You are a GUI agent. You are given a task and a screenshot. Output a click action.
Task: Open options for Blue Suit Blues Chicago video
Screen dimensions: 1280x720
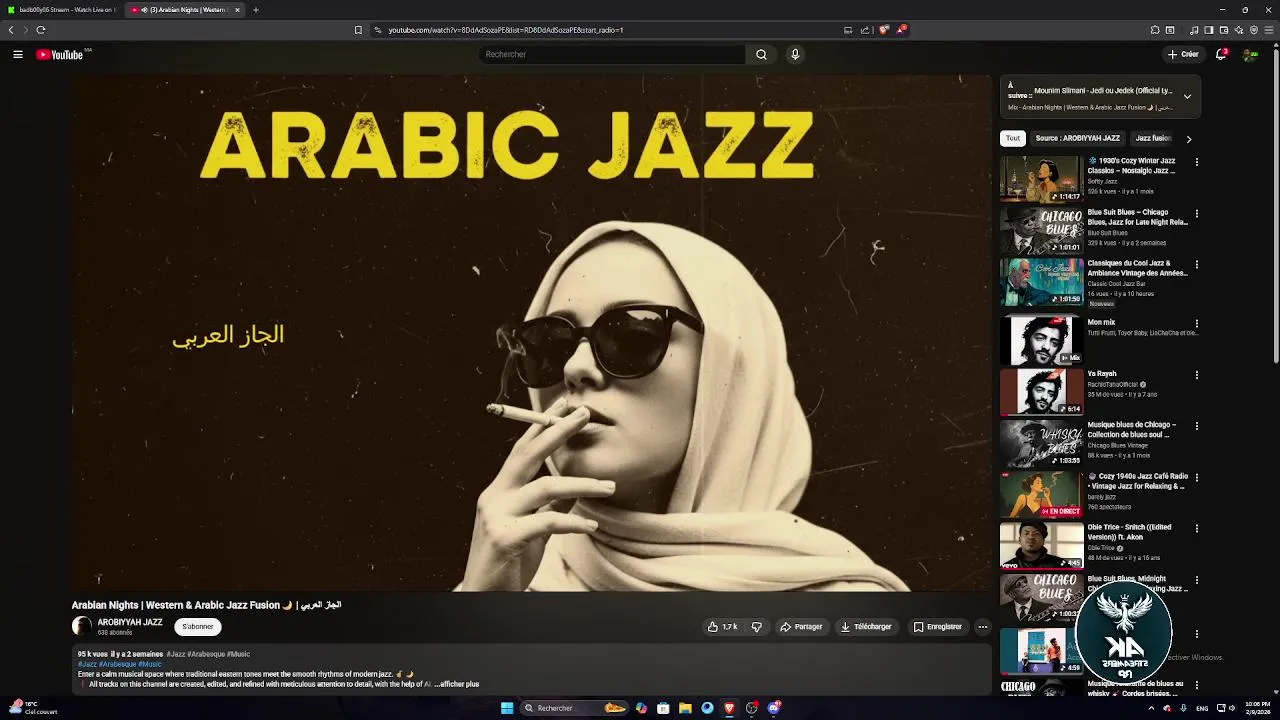(x=1196, y=214)
